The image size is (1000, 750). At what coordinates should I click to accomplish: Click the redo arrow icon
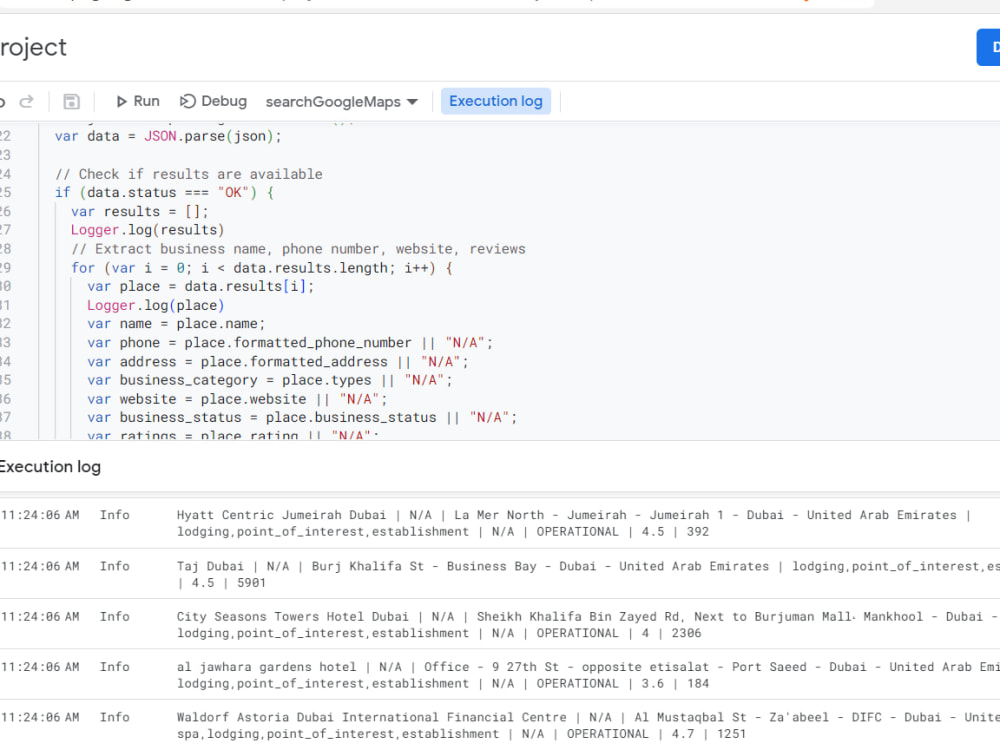point(27,101)
